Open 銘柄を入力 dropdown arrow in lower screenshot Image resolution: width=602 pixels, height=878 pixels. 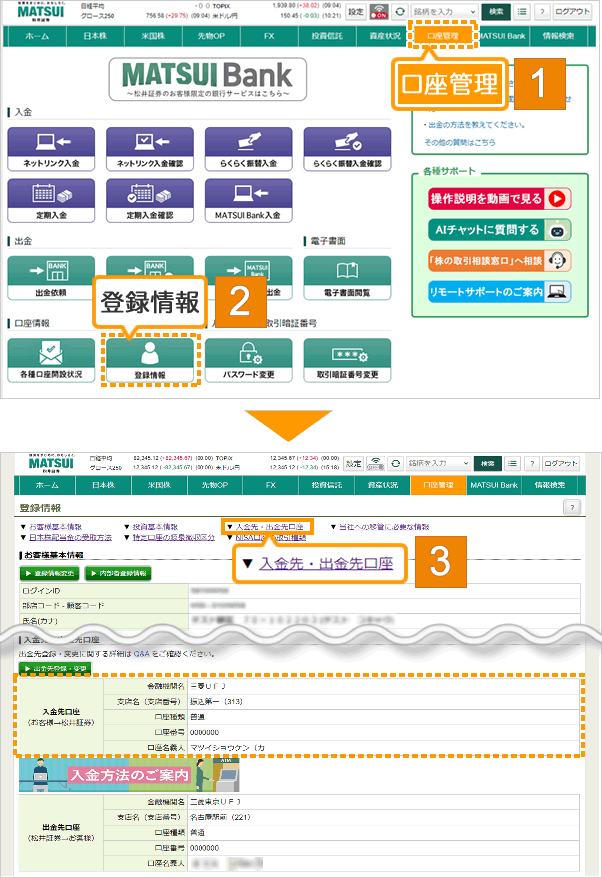coord(465,463)
